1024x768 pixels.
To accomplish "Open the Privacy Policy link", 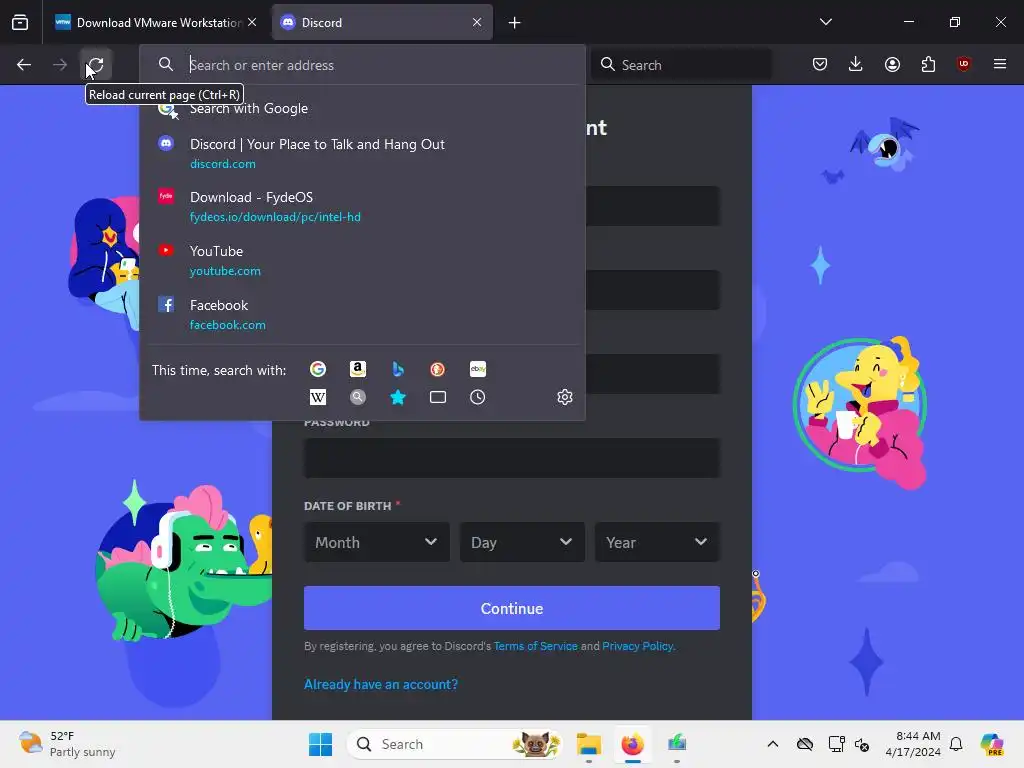I will click(x=637, y=646).
